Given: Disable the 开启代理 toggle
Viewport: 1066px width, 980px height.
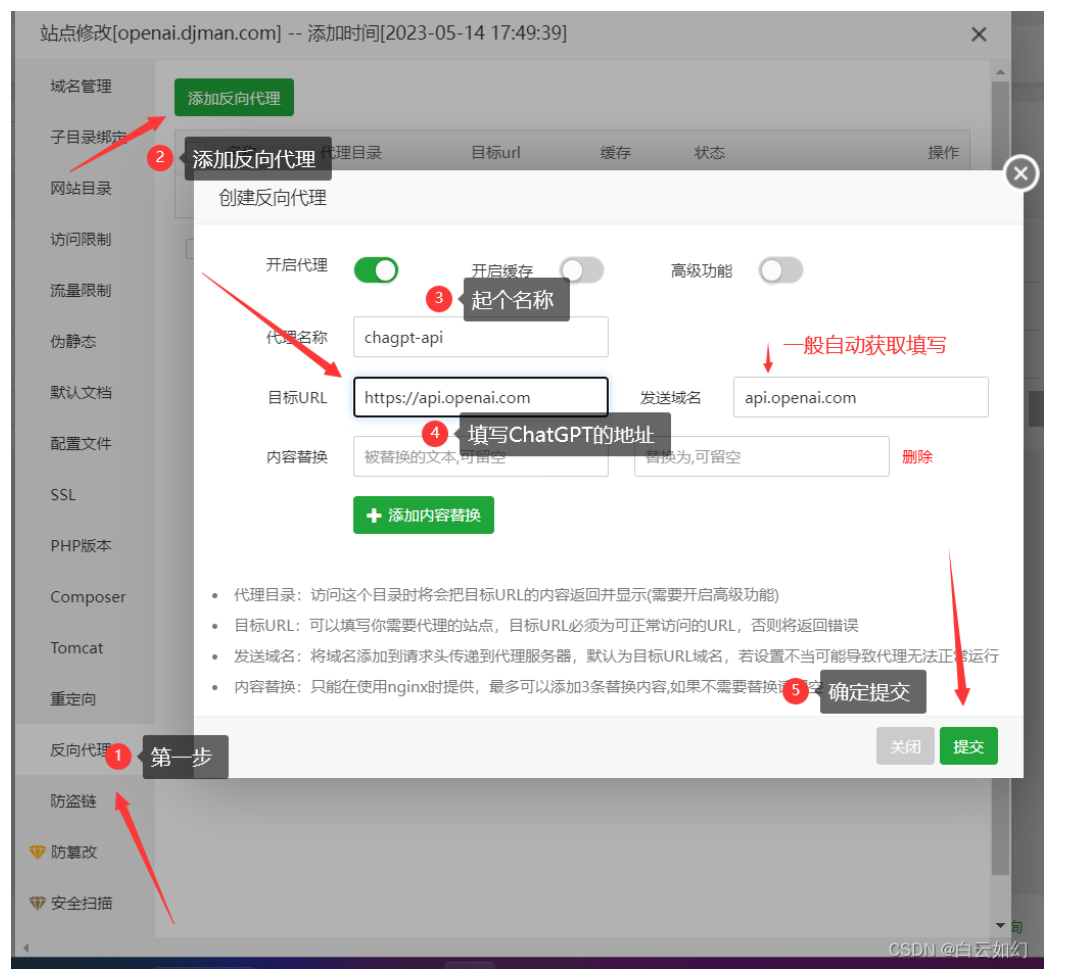Looking at the screenshot, I should pos(375,270).
